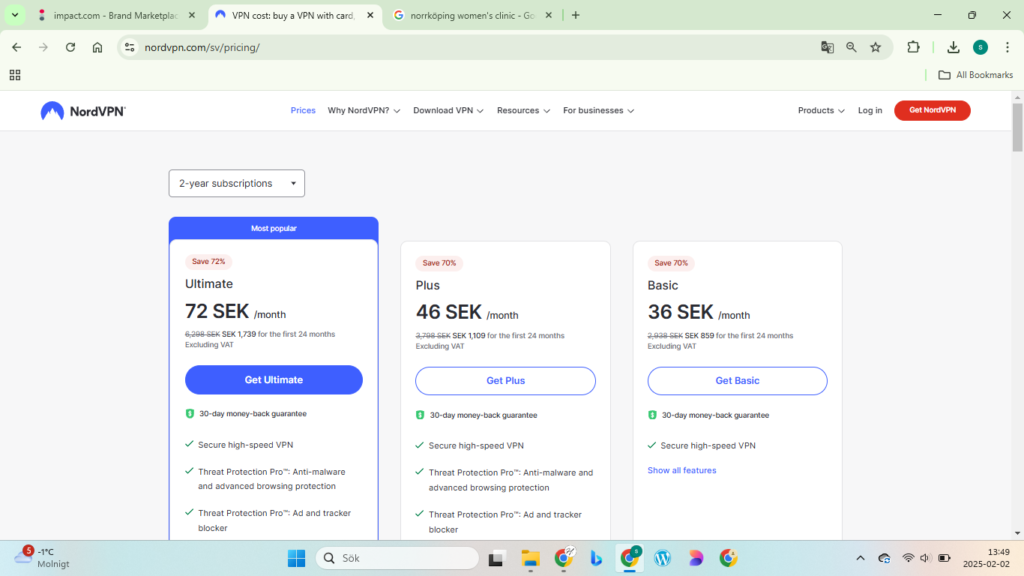The width and height of the screenshot is (1024, 576).
Task: Open File Explorer from the taskbar
Action: click(x=530, y=558)
